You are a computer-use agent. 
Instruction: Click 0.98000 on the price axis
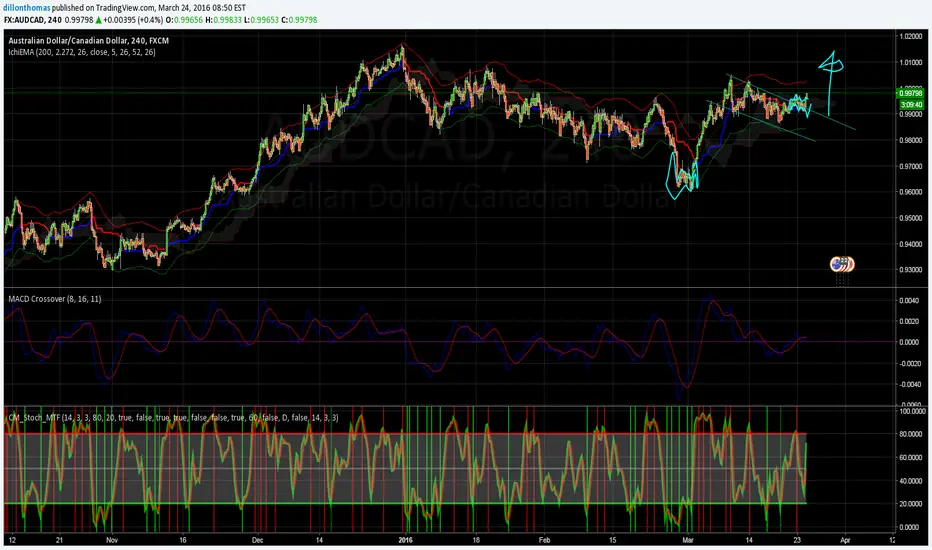[911, 140]
